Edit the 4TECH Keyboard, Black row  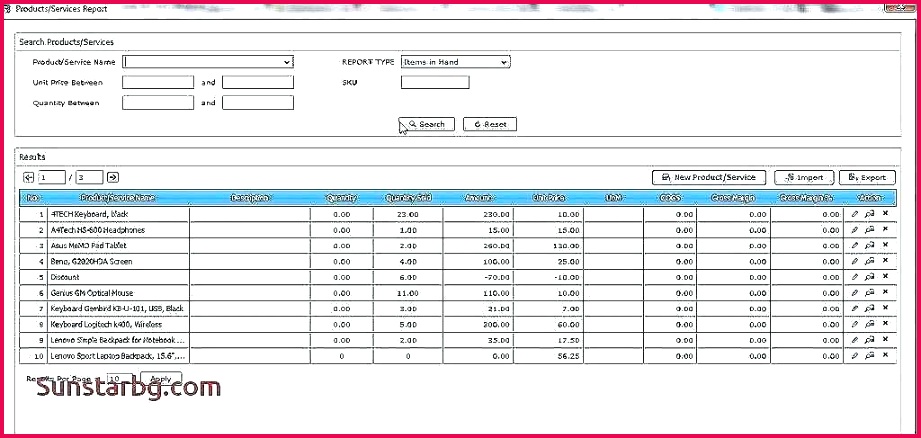tap(855, 214)
